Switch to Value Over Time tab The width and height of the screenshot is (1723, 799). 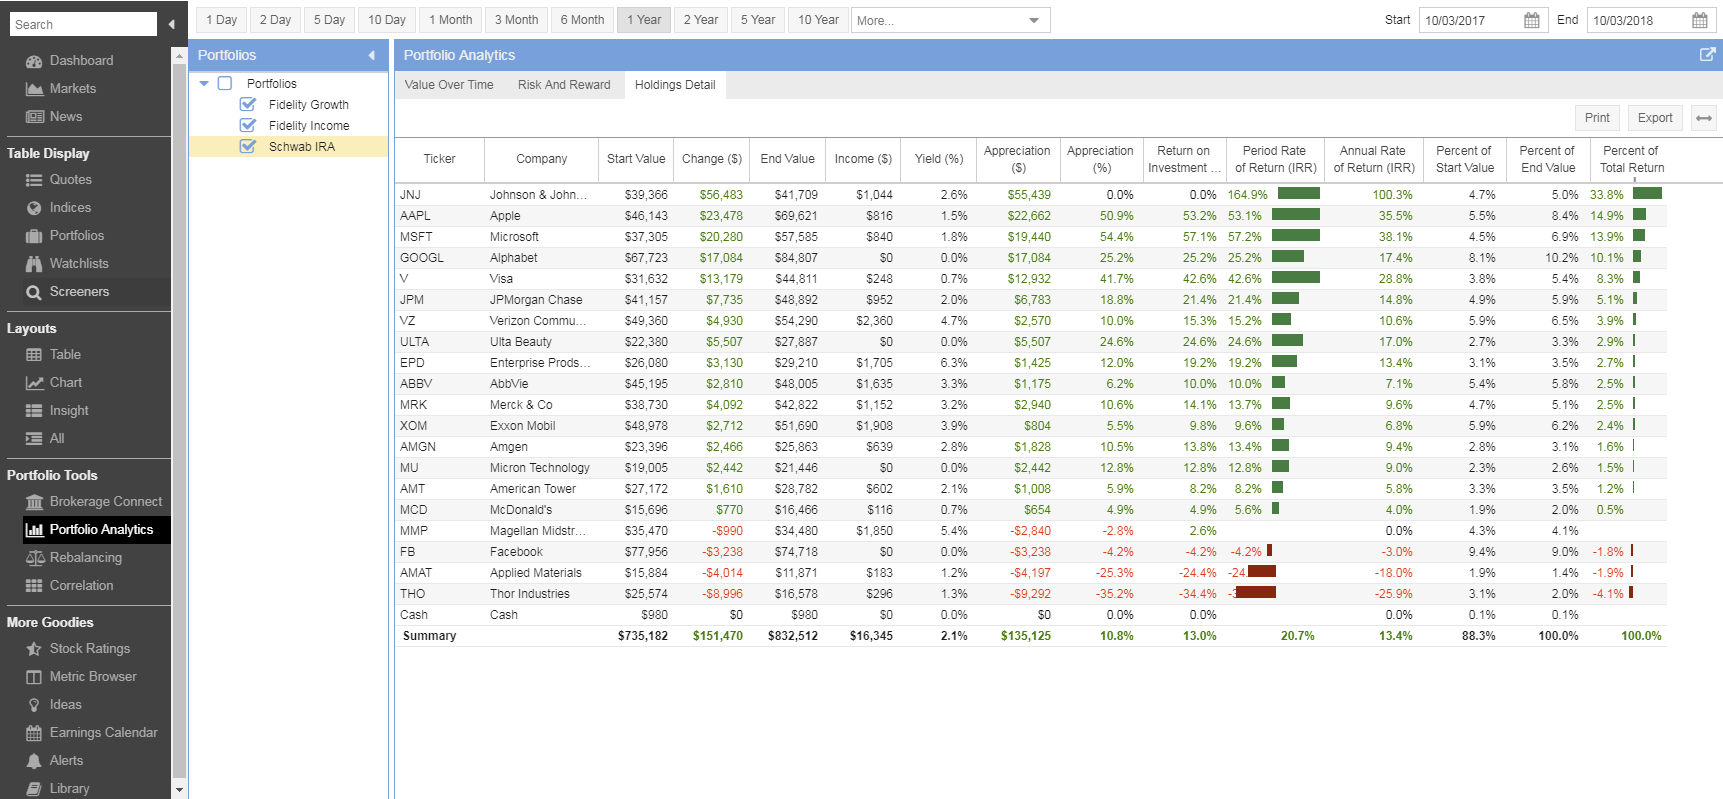449,85
